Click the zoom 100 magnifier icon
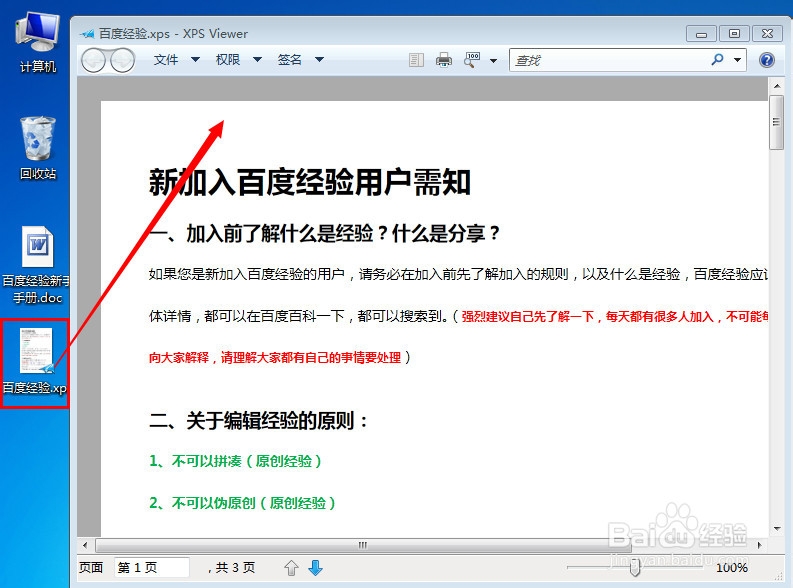Screen dimensions: 793x588 click(472, 60)
